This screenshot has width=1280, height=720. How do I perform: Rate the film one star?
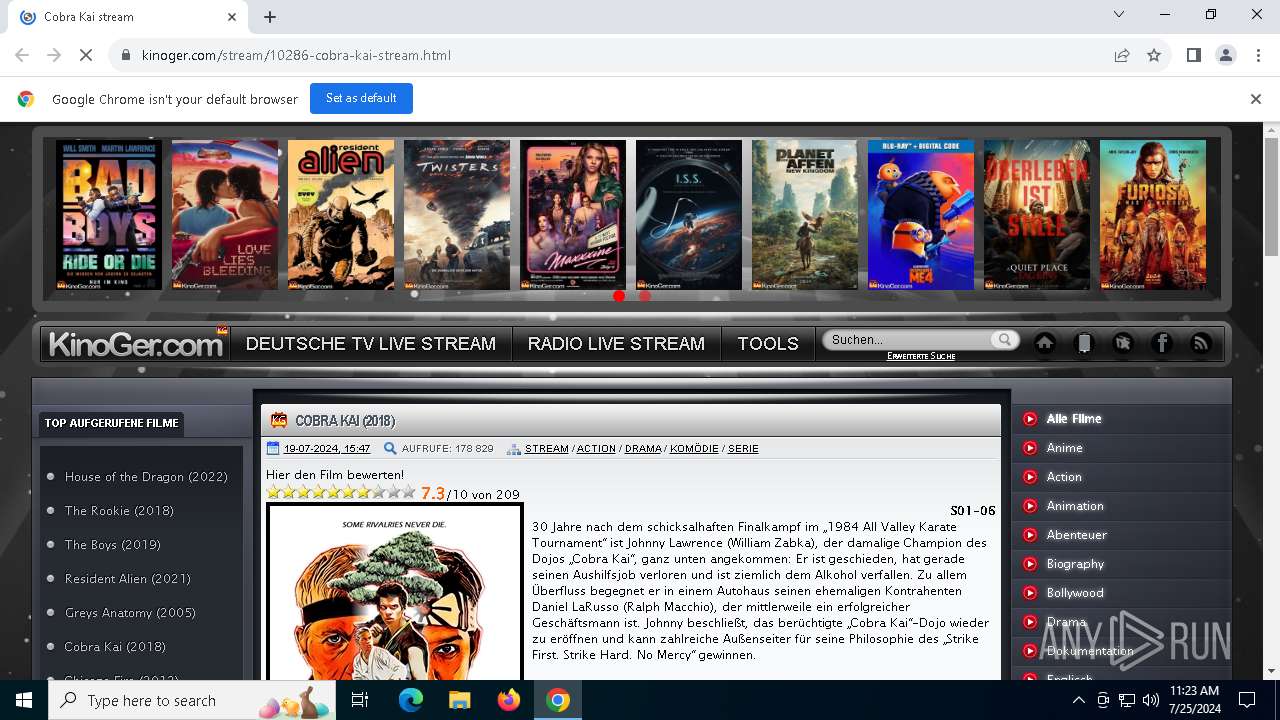tap(274, 492)
